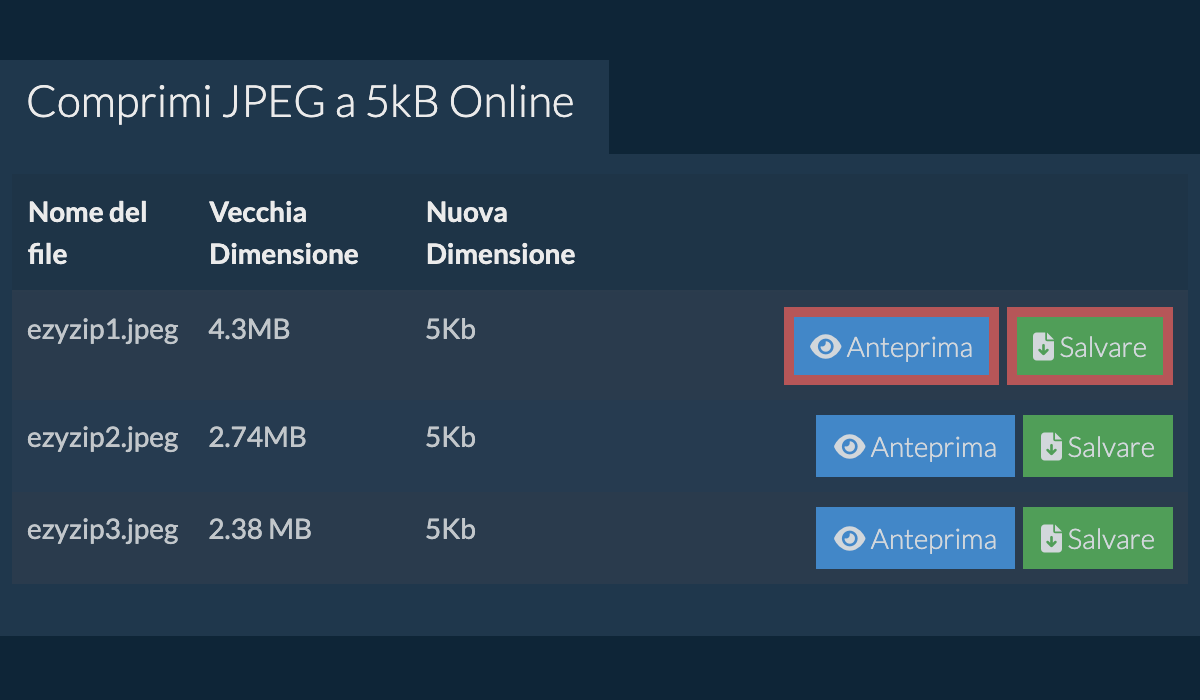This screenshot has width=1200, height=700.
Task: Select the ezyzip2.jpeg file name
Action: click(x=103, y=438)
